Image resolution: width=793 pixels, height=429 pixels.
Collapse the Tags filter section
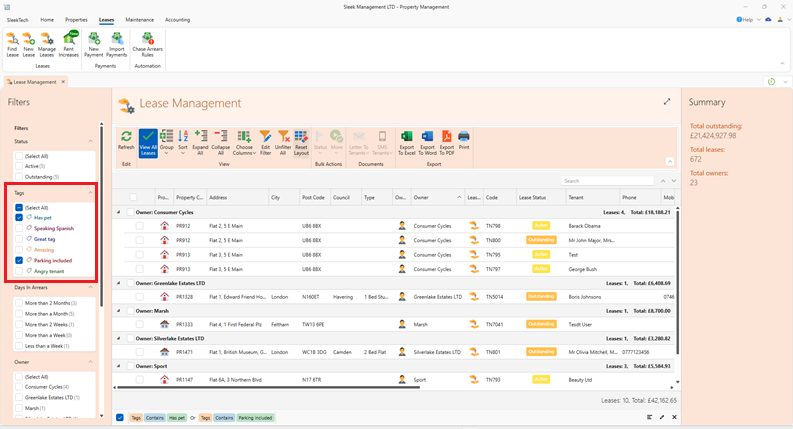(91, 193)
